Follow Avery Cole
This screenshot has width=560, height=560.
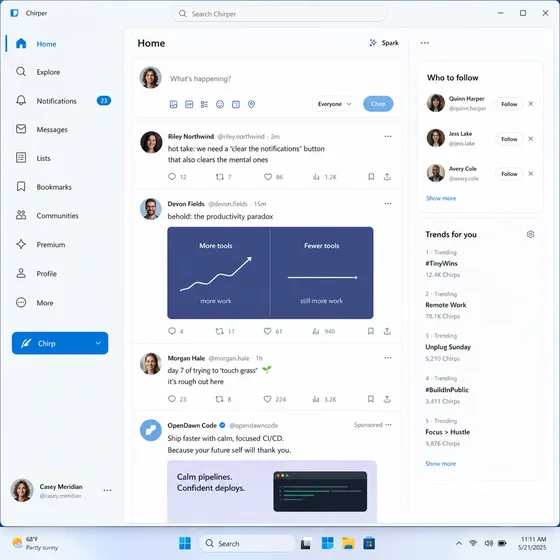pyautogui.click(x=509, y=174)
